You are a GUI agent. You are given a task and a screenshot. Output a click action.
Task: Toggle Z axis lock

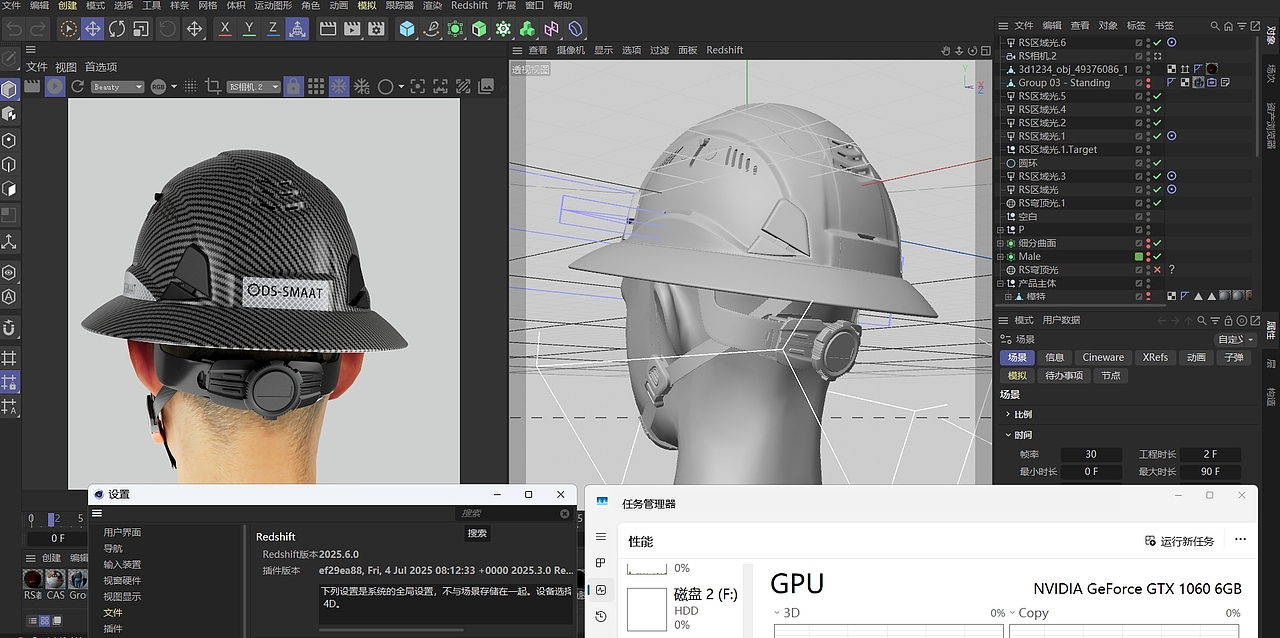click(x=272, y=29)
